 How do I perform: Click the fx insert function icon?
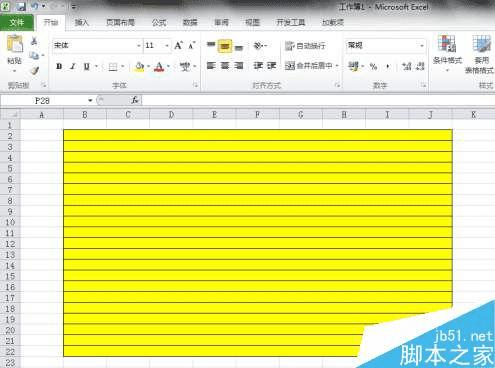point(135,100)
